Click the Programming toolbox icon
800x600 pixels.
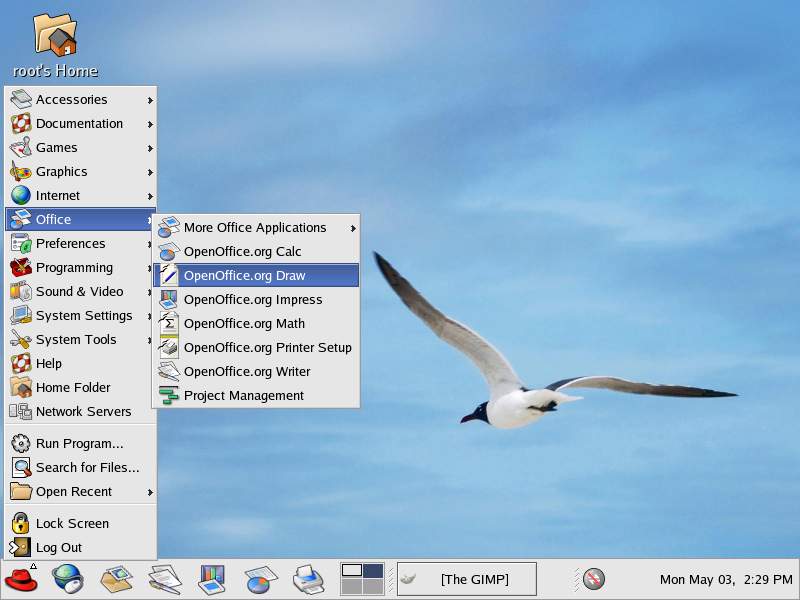point(21,267)
